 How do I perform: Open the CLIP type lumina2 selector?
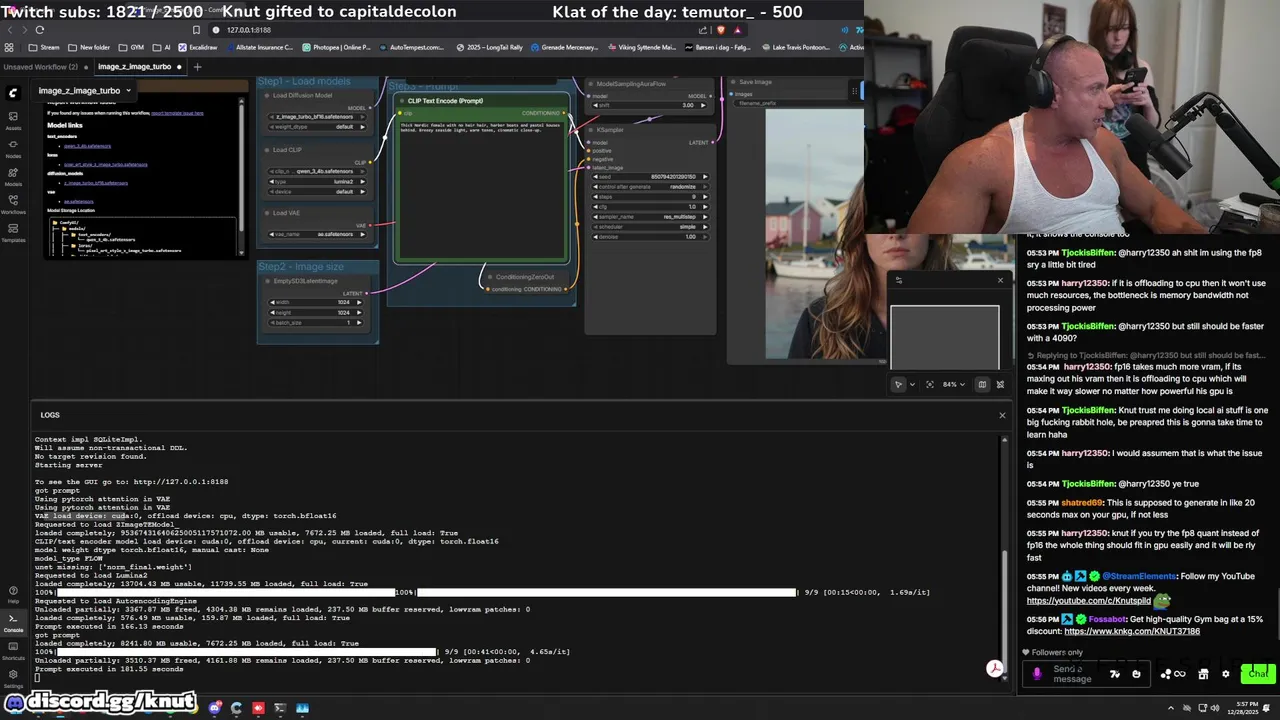pyautogui.click(x=317, y=181)
